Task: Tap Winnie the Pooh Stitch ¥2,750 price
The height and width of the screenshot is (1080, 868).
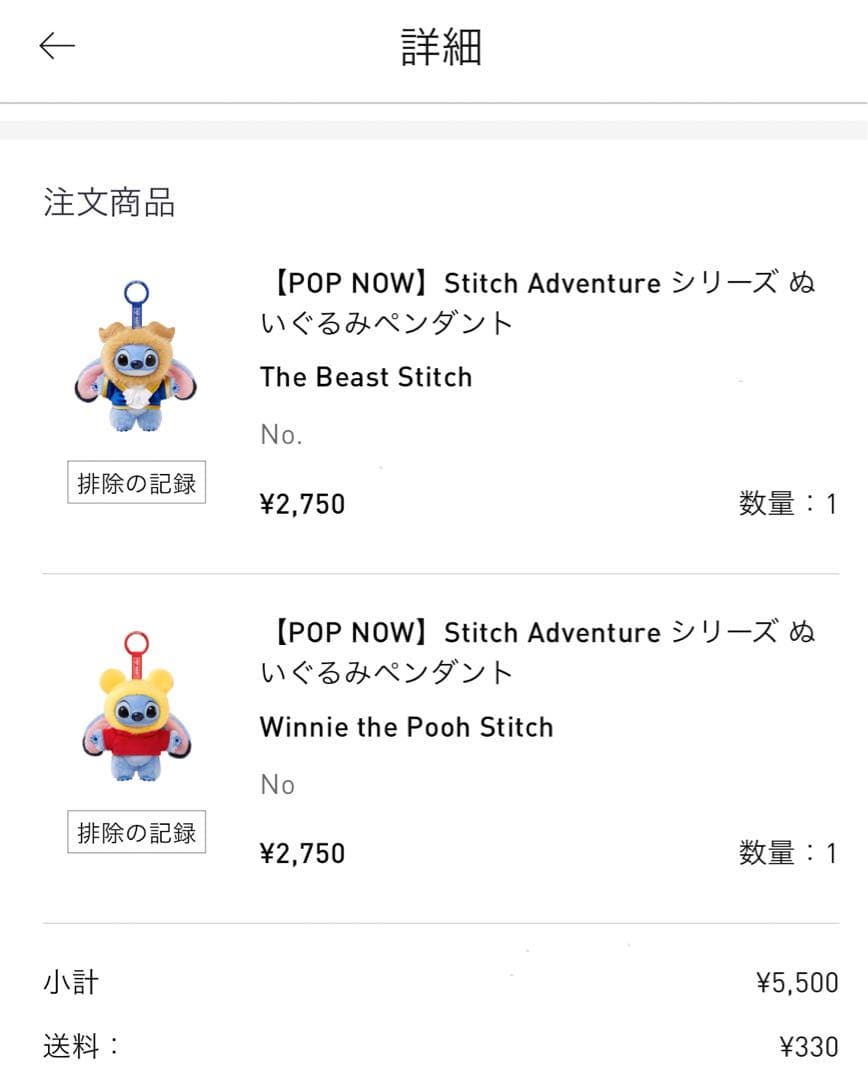Action: 302,853
